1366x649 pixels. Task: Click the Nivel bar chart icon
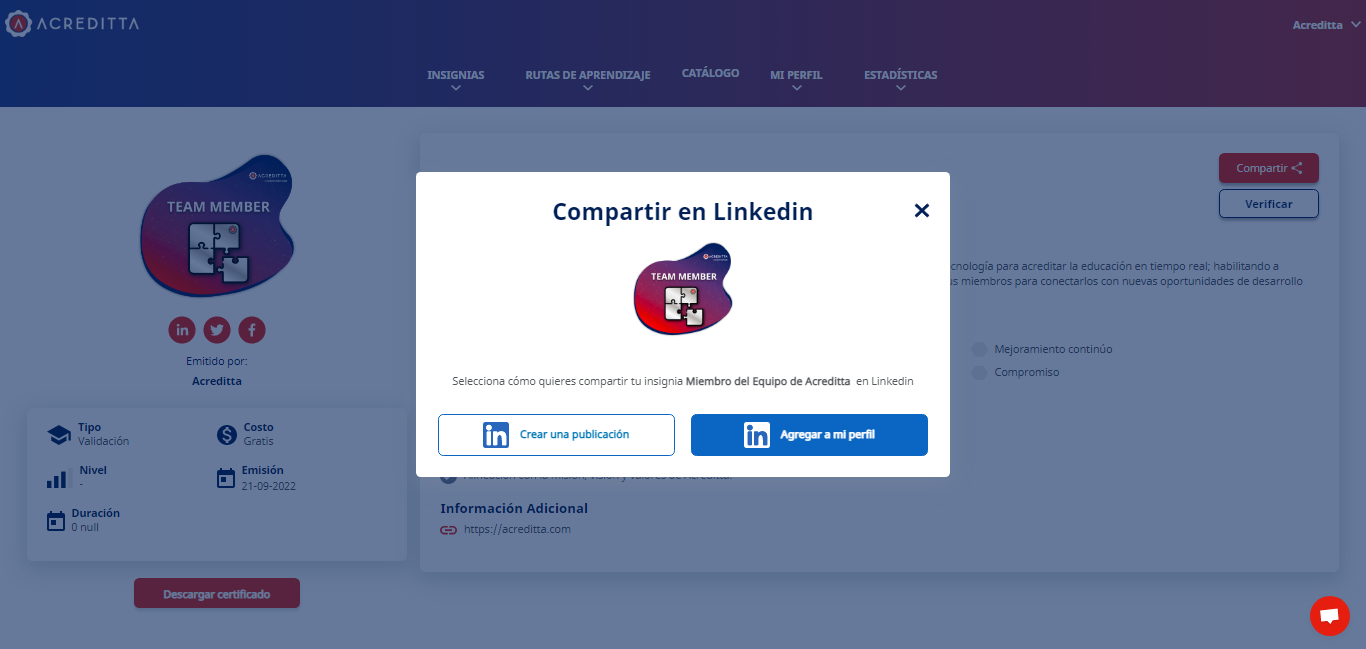tap(57, 479)
